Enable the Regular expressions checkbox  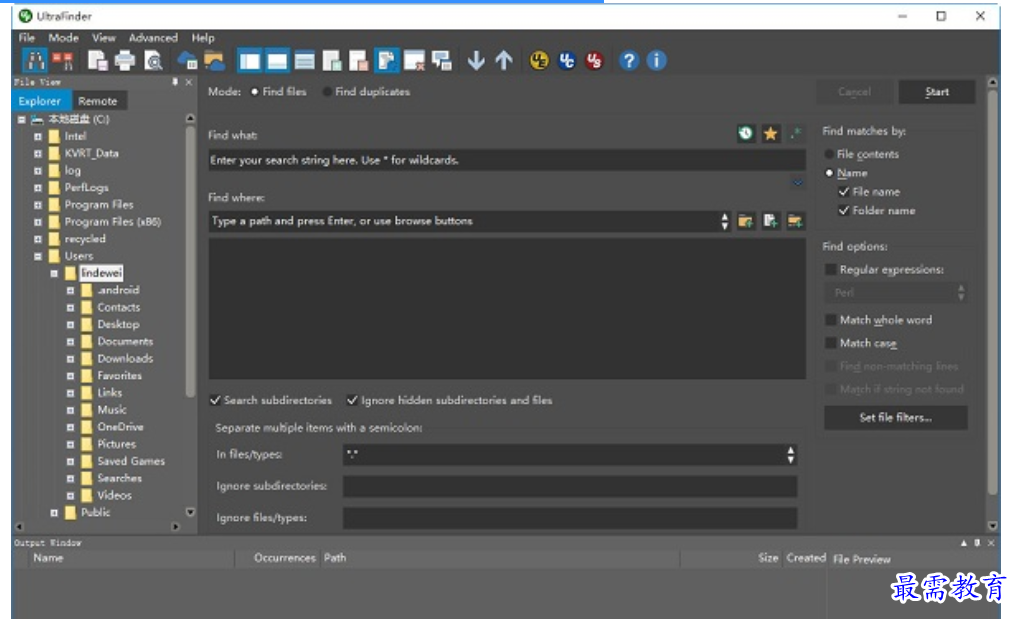click(x=831, y=269)
